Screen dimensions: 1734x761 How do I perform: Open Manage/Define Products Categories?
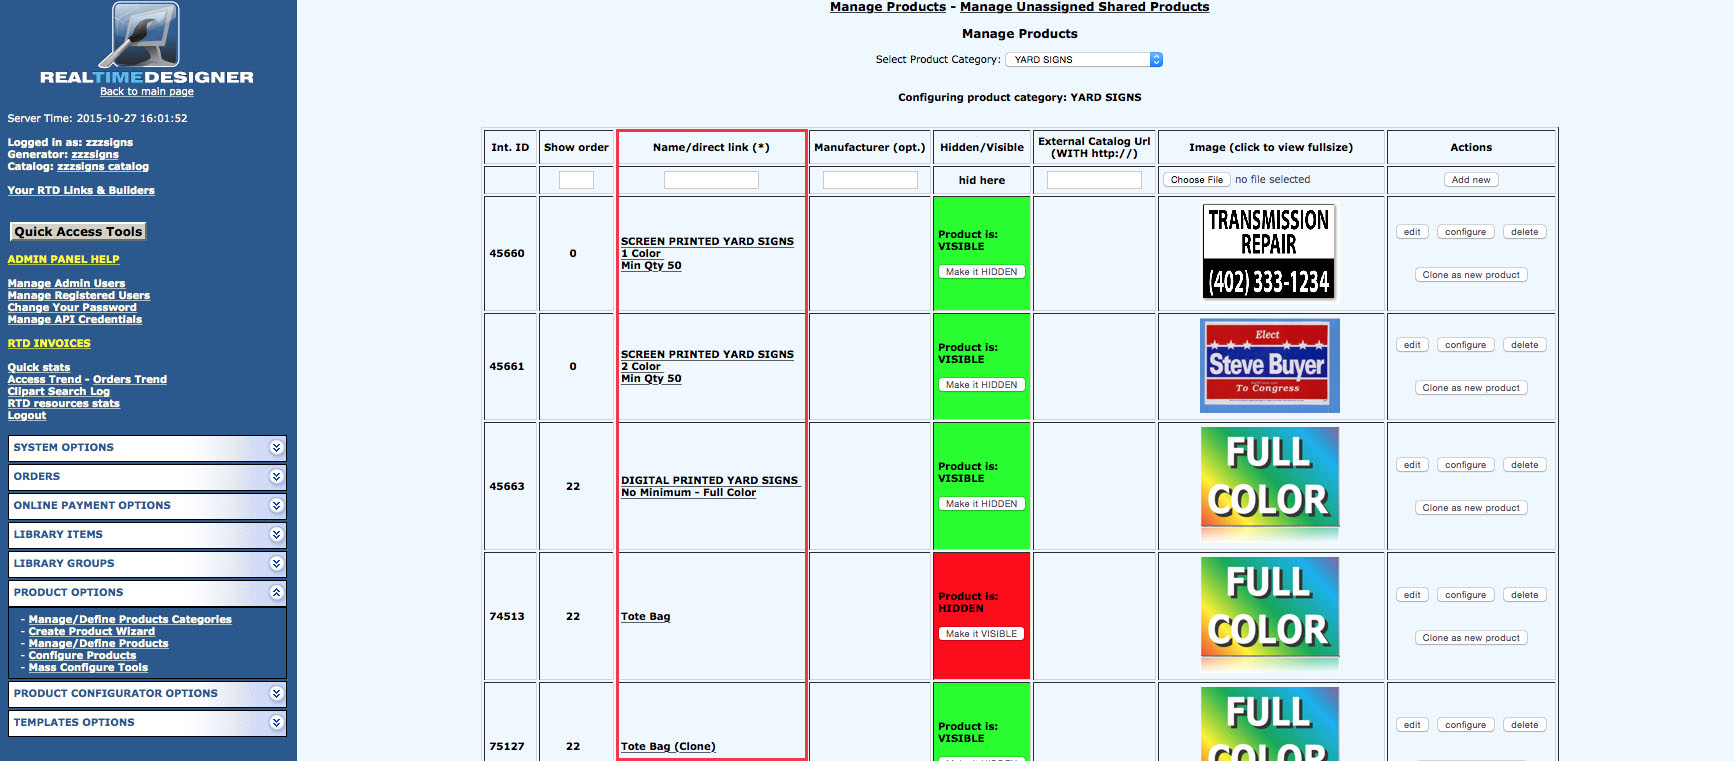click(x=130, y=620)
